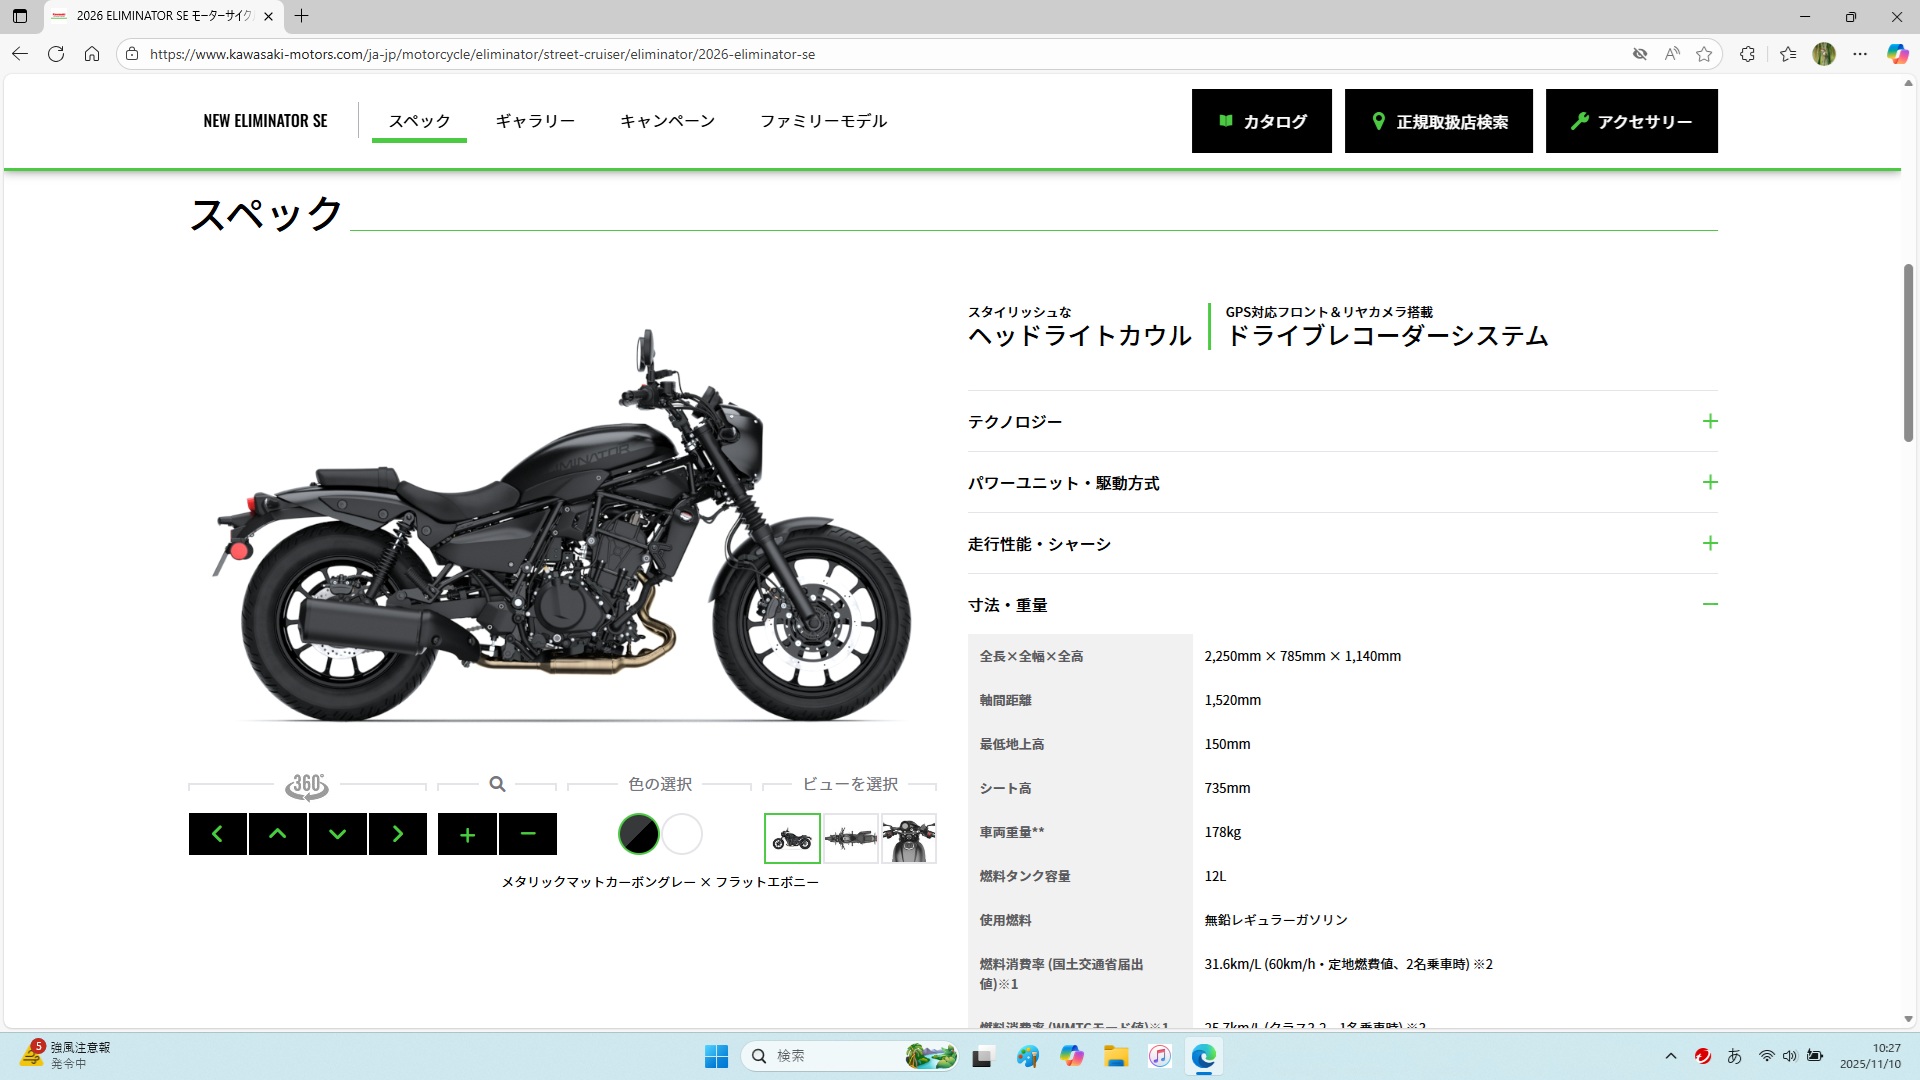Screen dimensions: 1920x1080
Task: Select the handlebar cockpit view thumbnail
Action: pyautogui.click(x=908, y=838)
